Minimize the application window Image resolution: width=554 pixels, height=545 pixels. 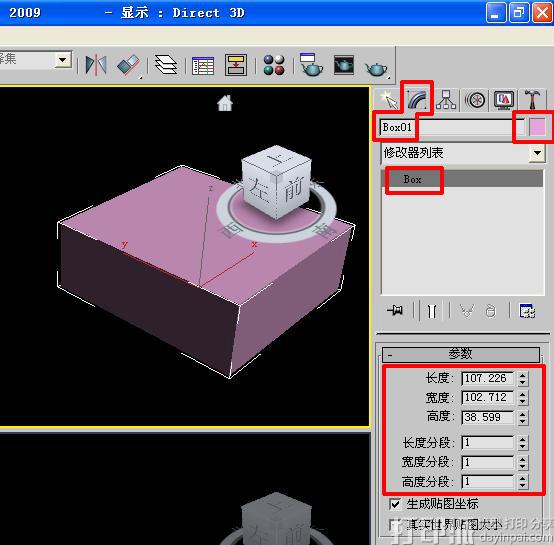pyautogui.click(x=495, y=13)
